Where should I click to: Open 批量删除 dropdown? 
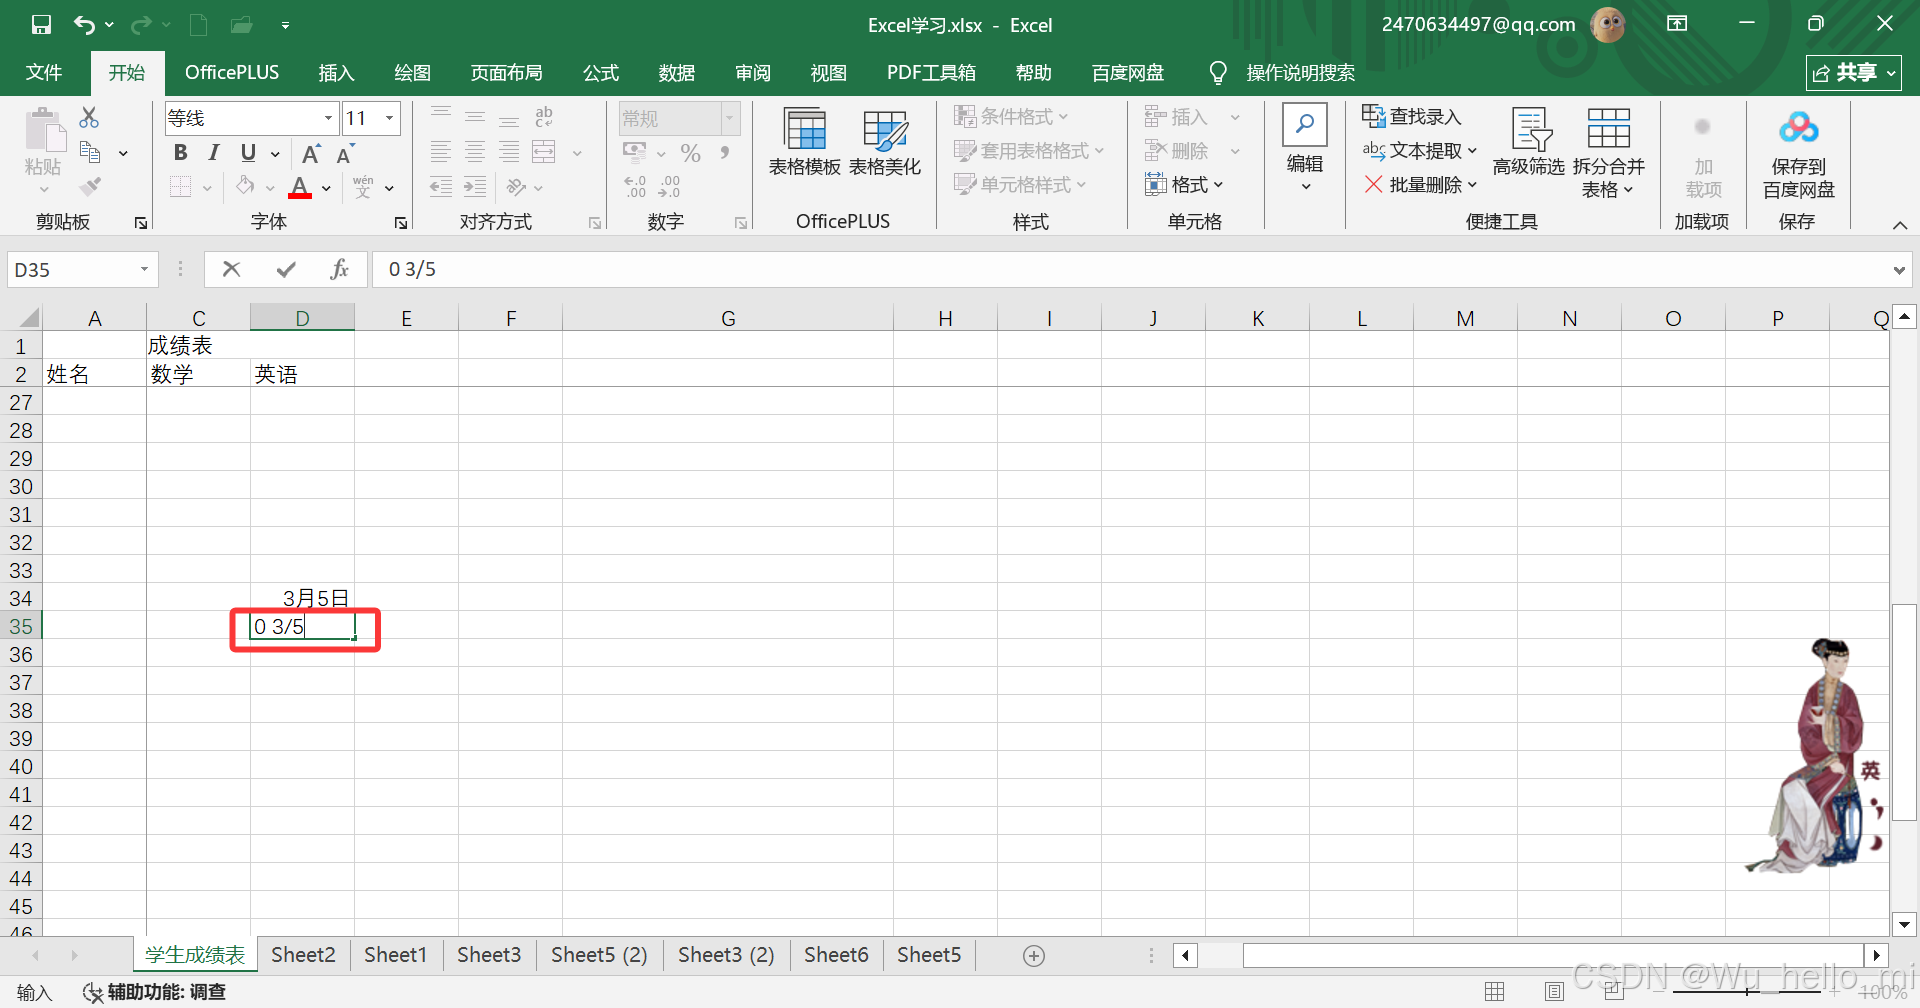click(1419, 185)
